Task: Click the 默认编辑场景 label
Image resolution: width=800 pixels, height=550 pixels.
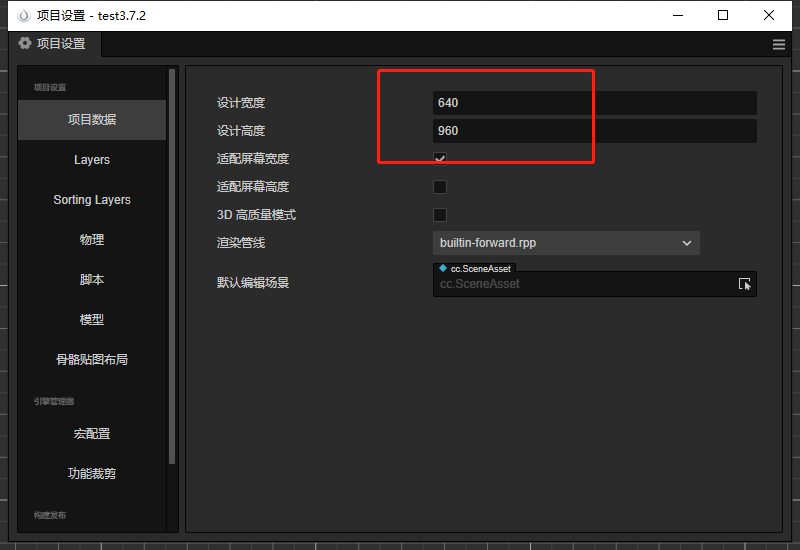Action: pyautogui.click(x=253, y=283)
